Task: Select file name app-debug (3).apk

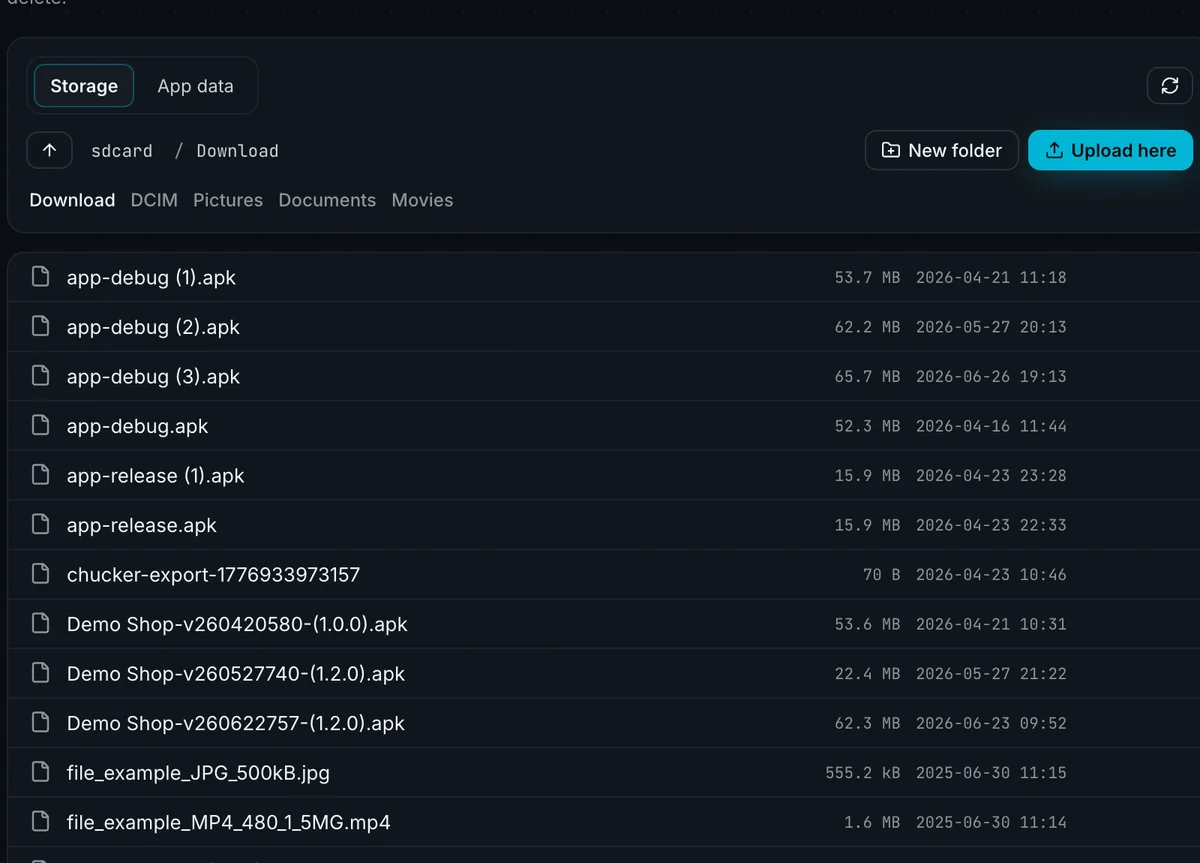Action: click(x=153, y=376)
